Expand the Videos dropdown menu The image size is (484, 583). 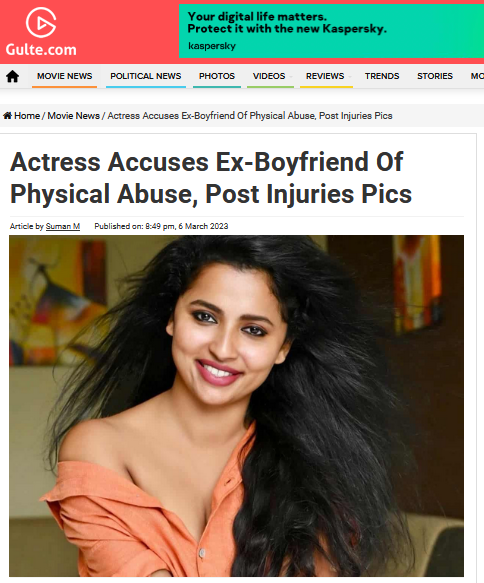point(270,76)
